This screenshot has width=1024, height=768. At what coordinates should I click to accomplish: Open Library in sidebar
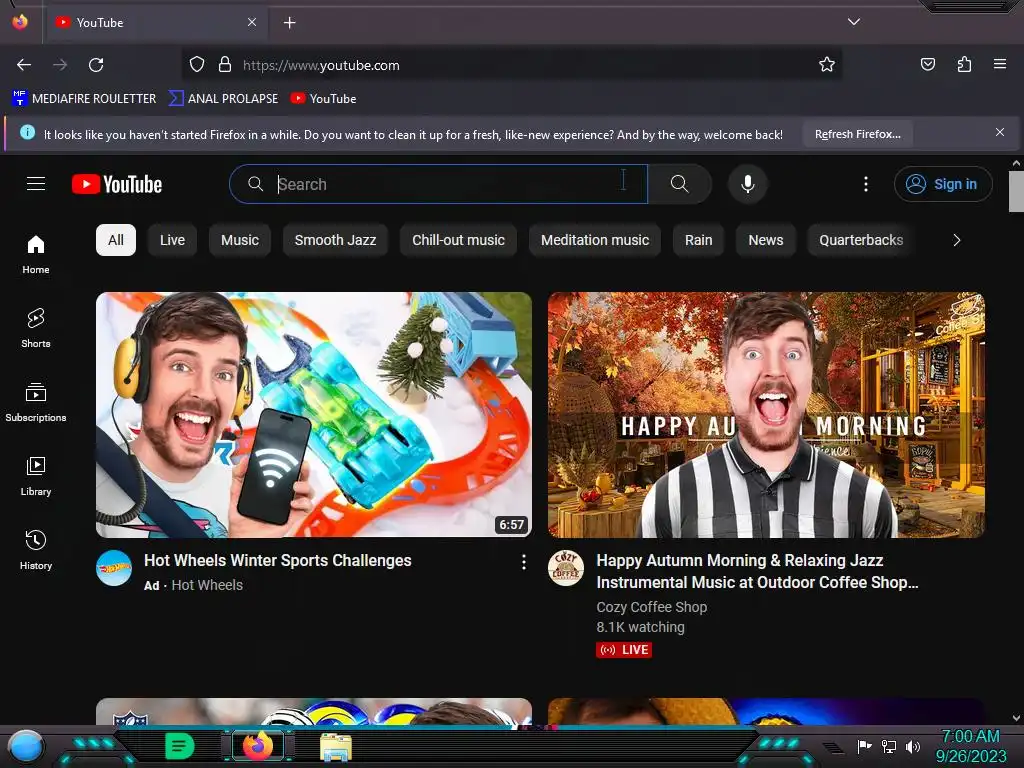coord(36,477)
